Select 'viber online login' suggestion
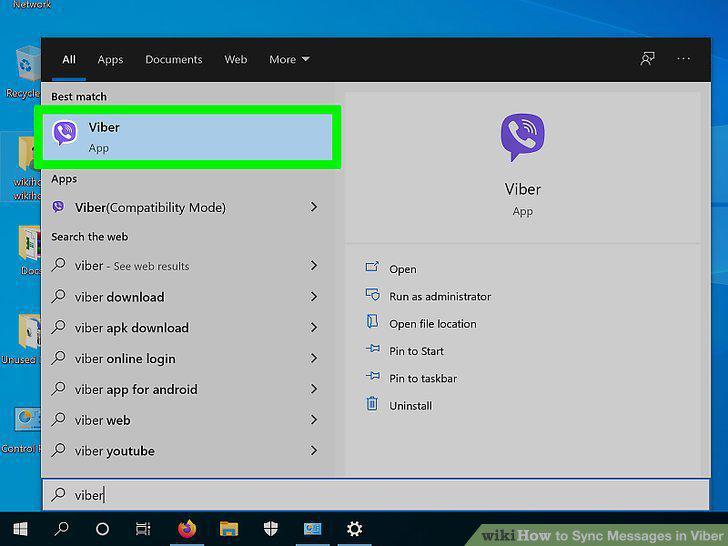Viewport: 728px width, 546px height. coord(188,358)
